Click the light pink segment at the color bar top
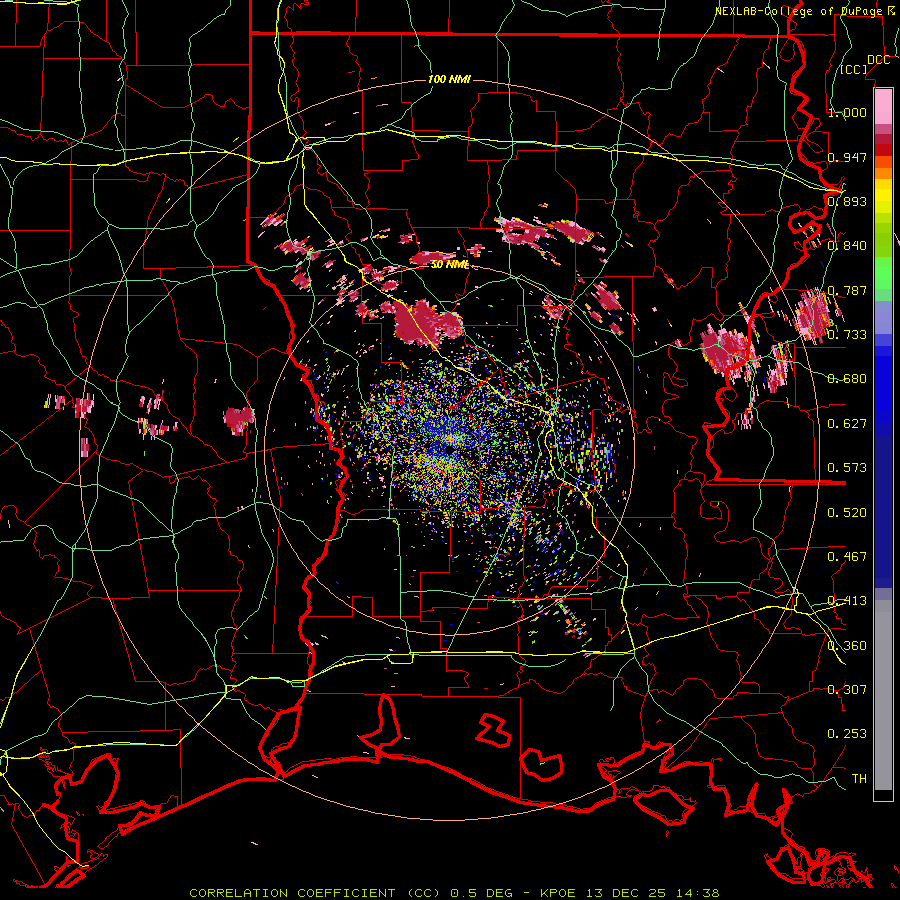This screenshot has width=900, height=900. pos(883,107)
